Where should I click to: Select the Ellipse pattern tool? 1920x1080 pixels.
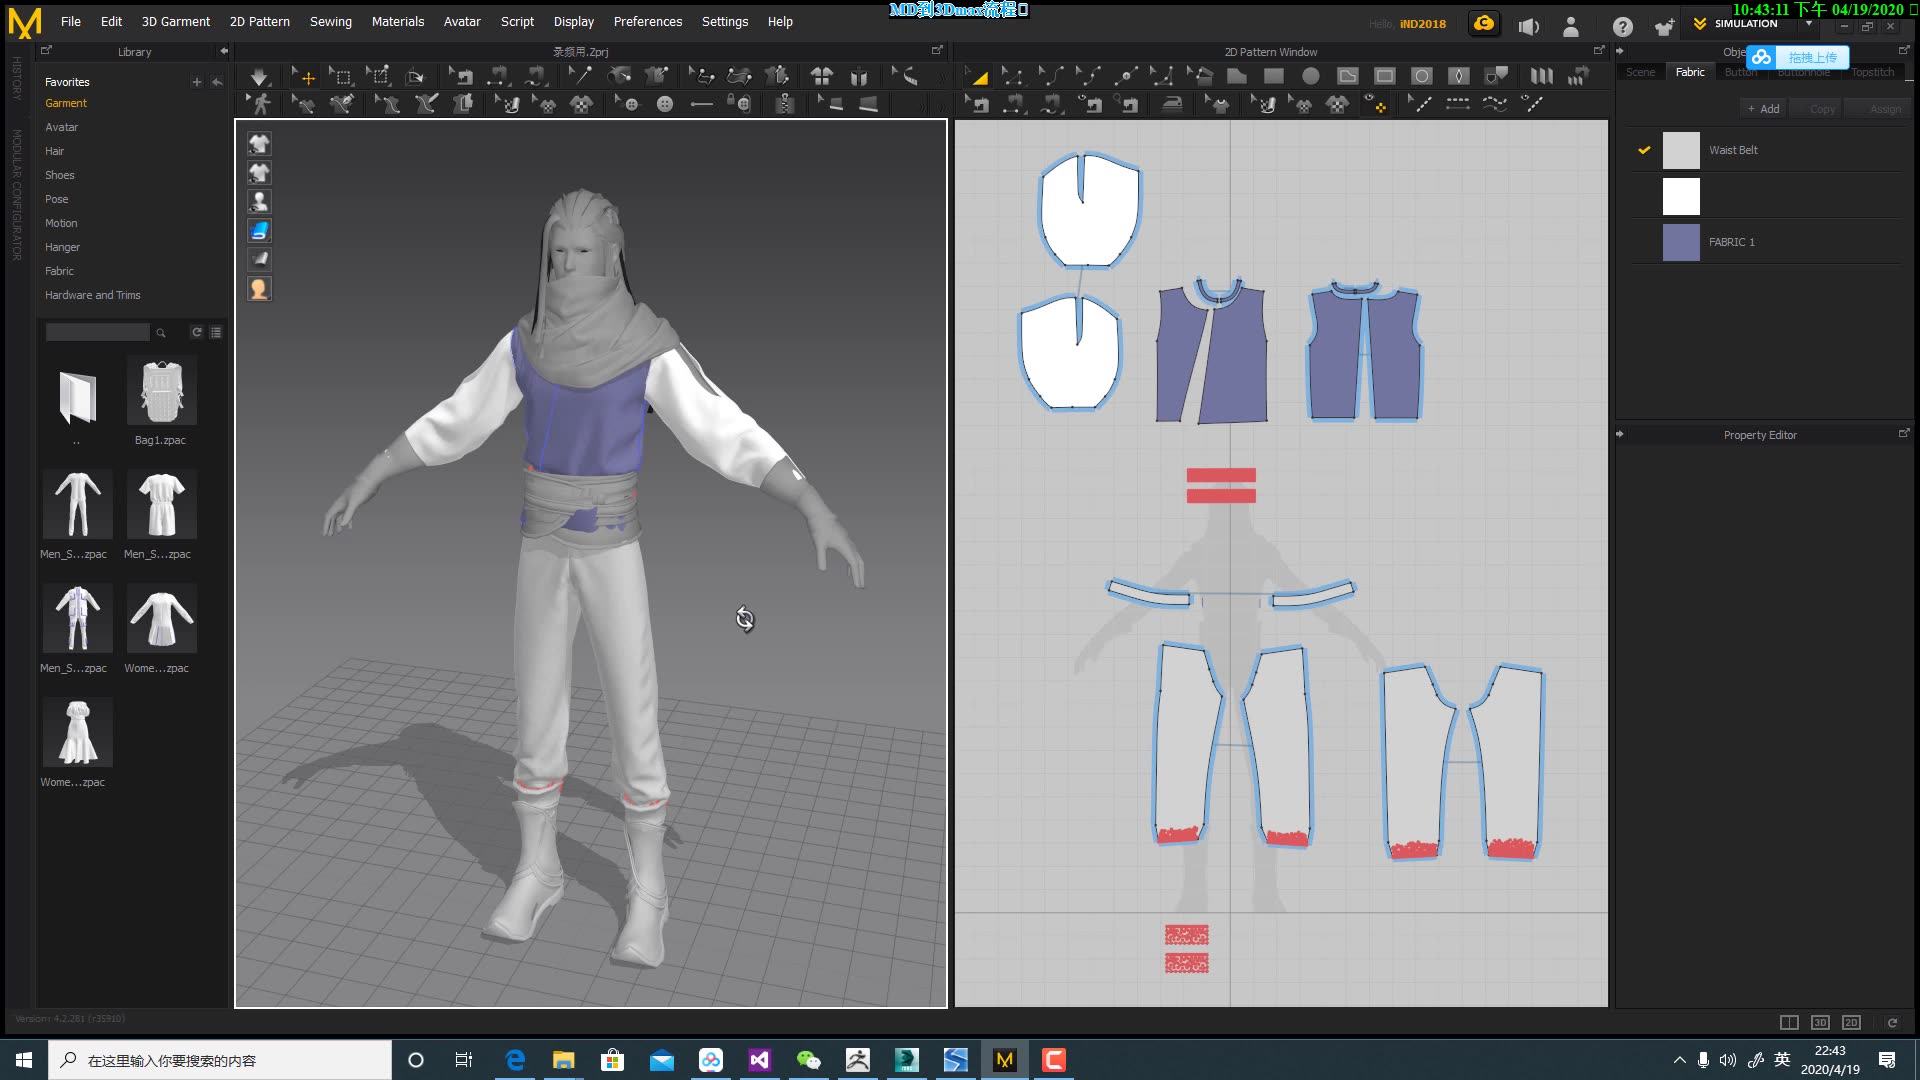(1312, 75)
